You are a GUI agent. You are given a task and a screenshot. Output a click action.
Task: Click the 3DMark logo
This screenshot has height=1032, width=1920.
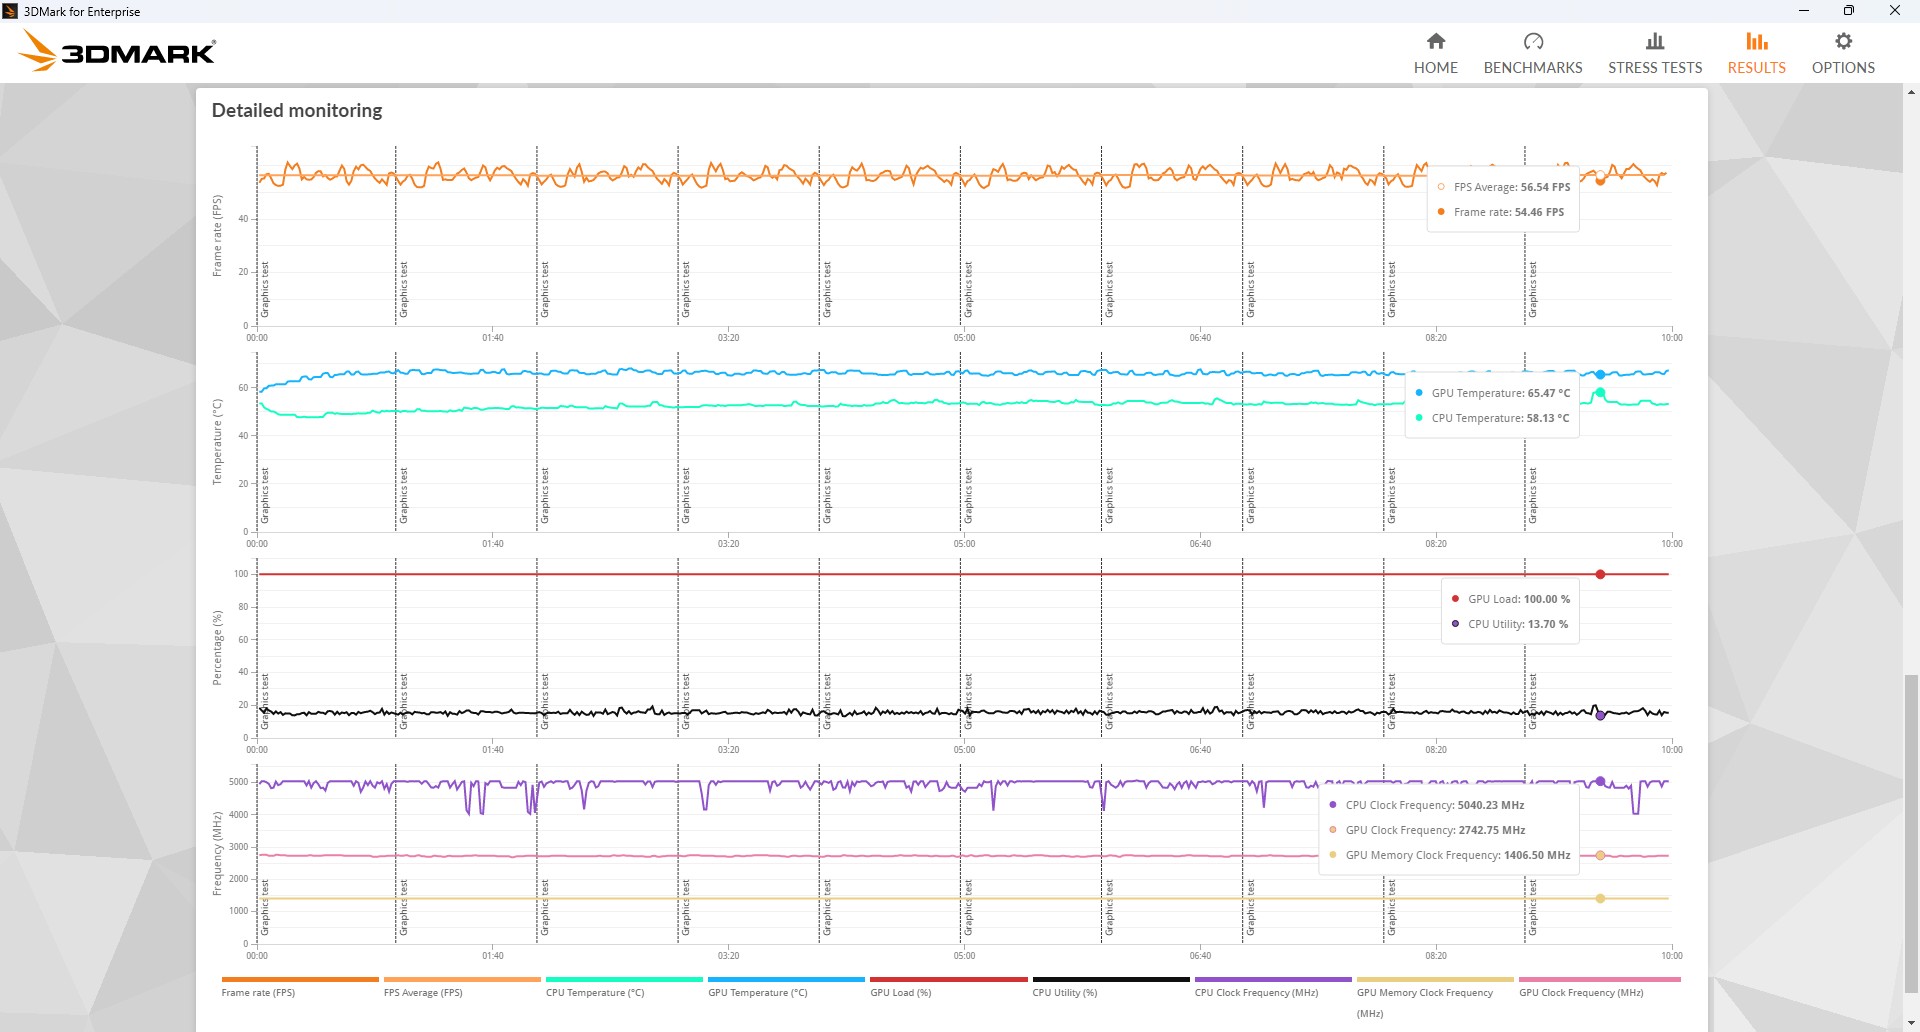[x=118, y=52]
